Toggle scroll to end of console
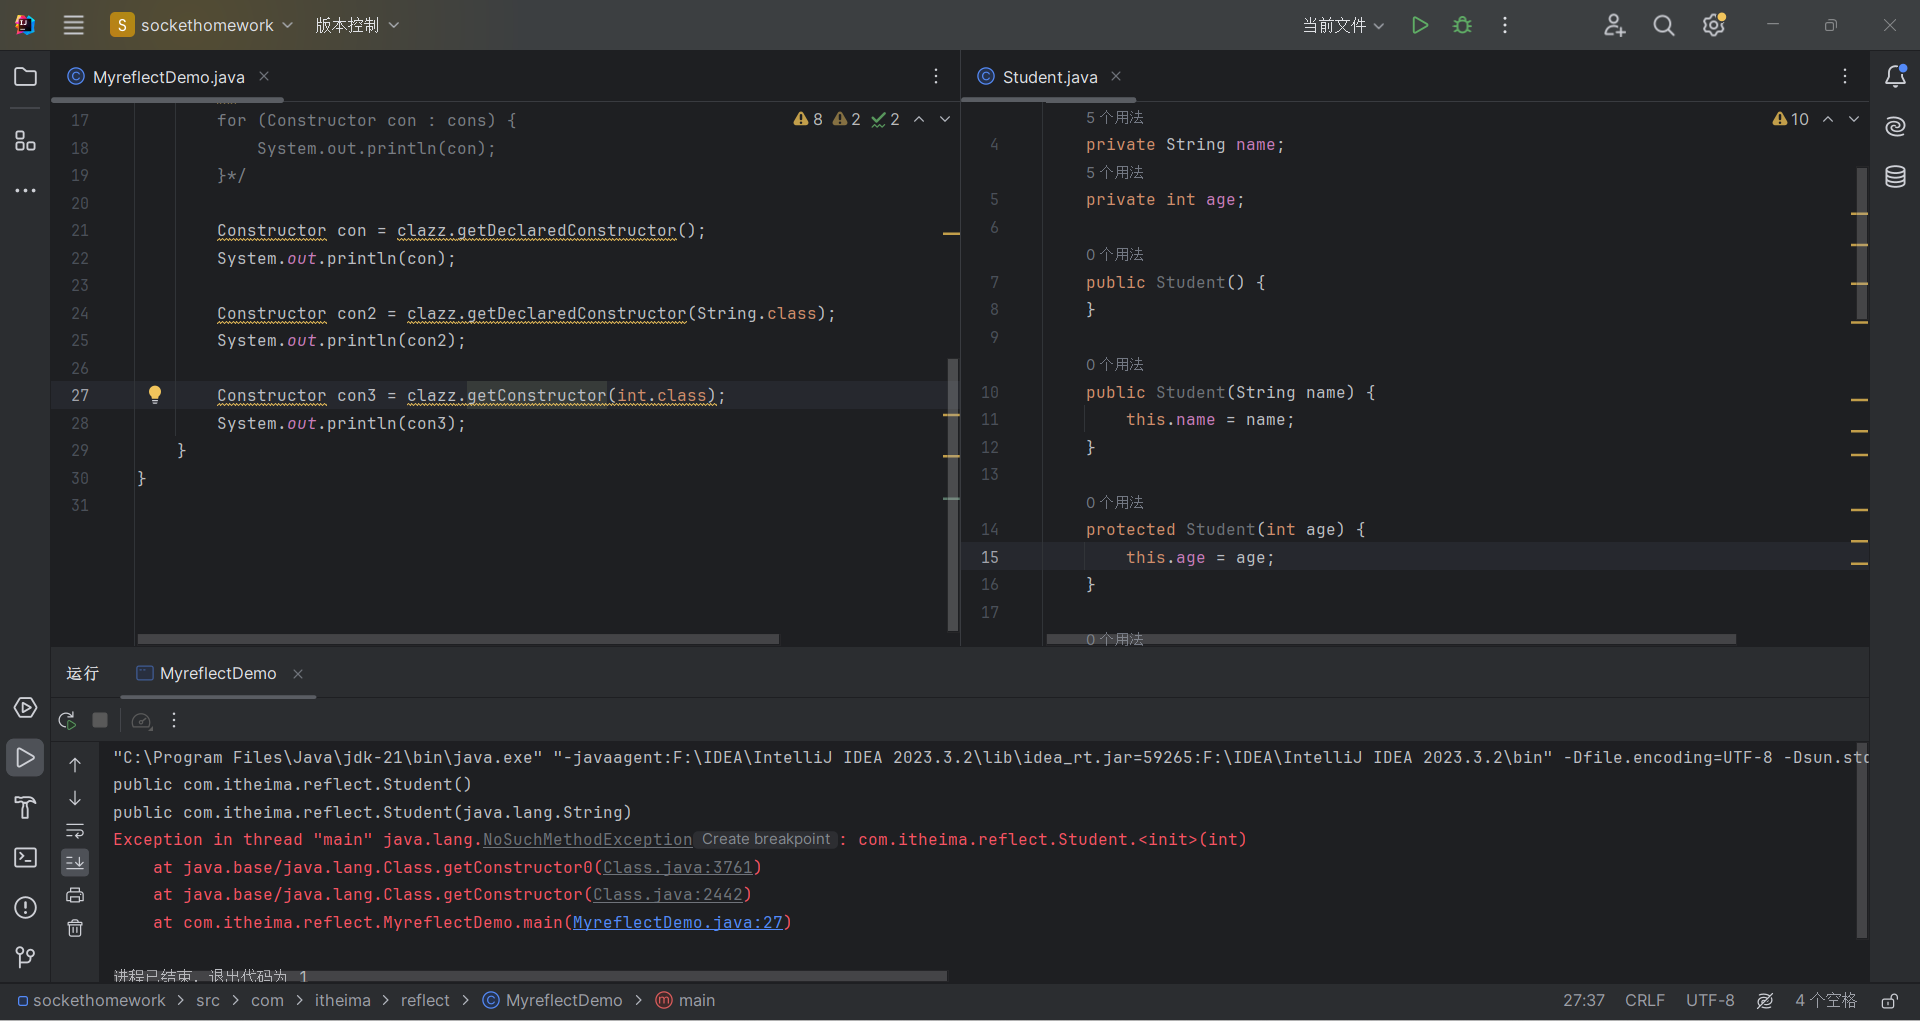 pyautogui.click(x=75, y=862)
